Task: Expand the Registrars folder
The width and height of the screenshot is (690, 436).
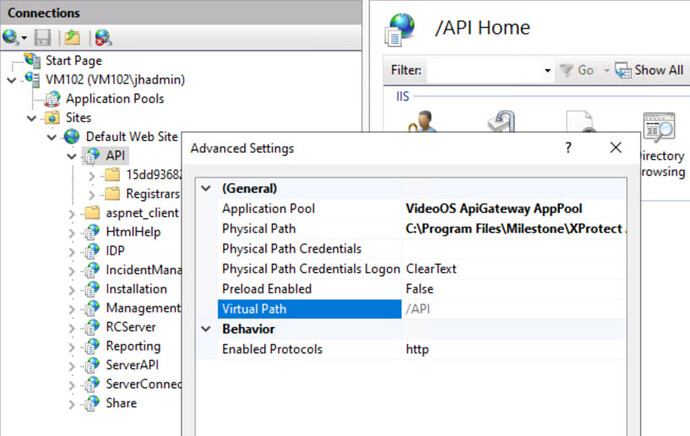Action: point(92,194)
